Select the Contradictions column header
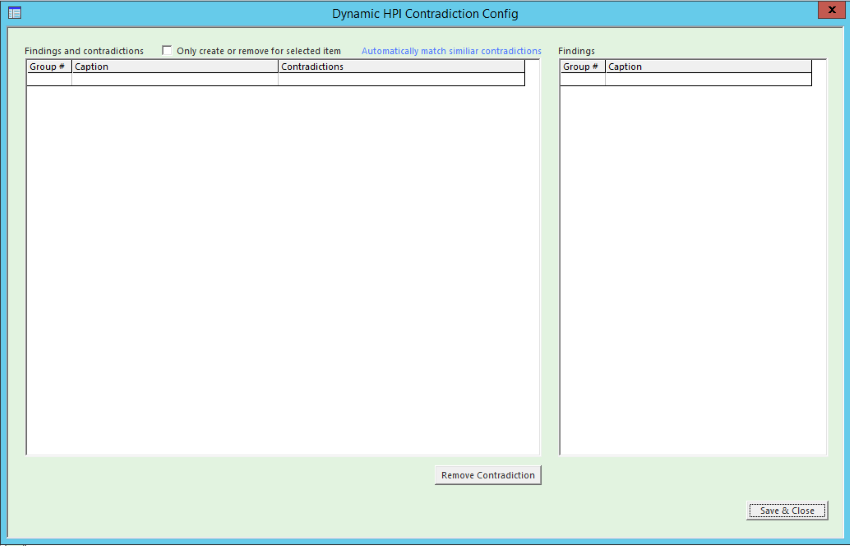850x546 pixels. 401,66
